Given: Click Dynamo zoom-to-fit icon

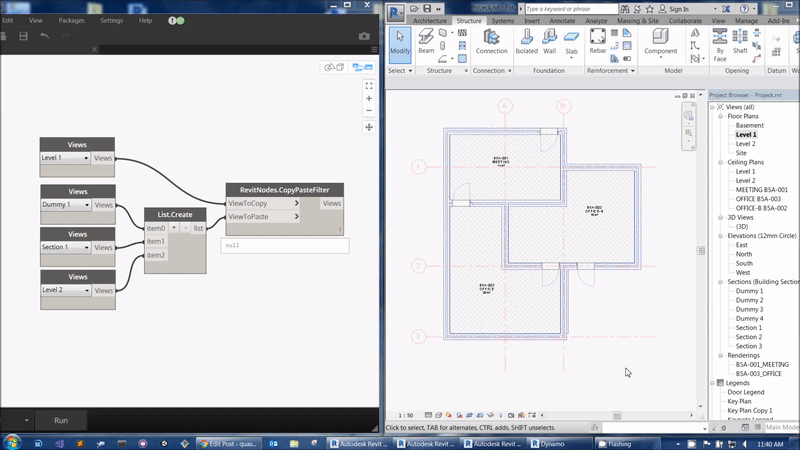Looking at the screenshot, I should [369, 84].
